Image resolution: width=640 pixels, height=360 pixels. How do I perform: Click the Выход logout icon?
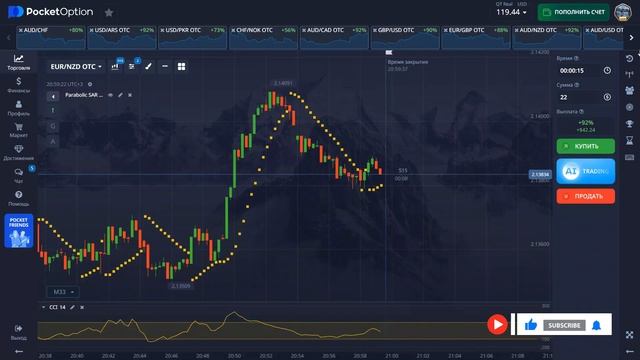[18, 329]
